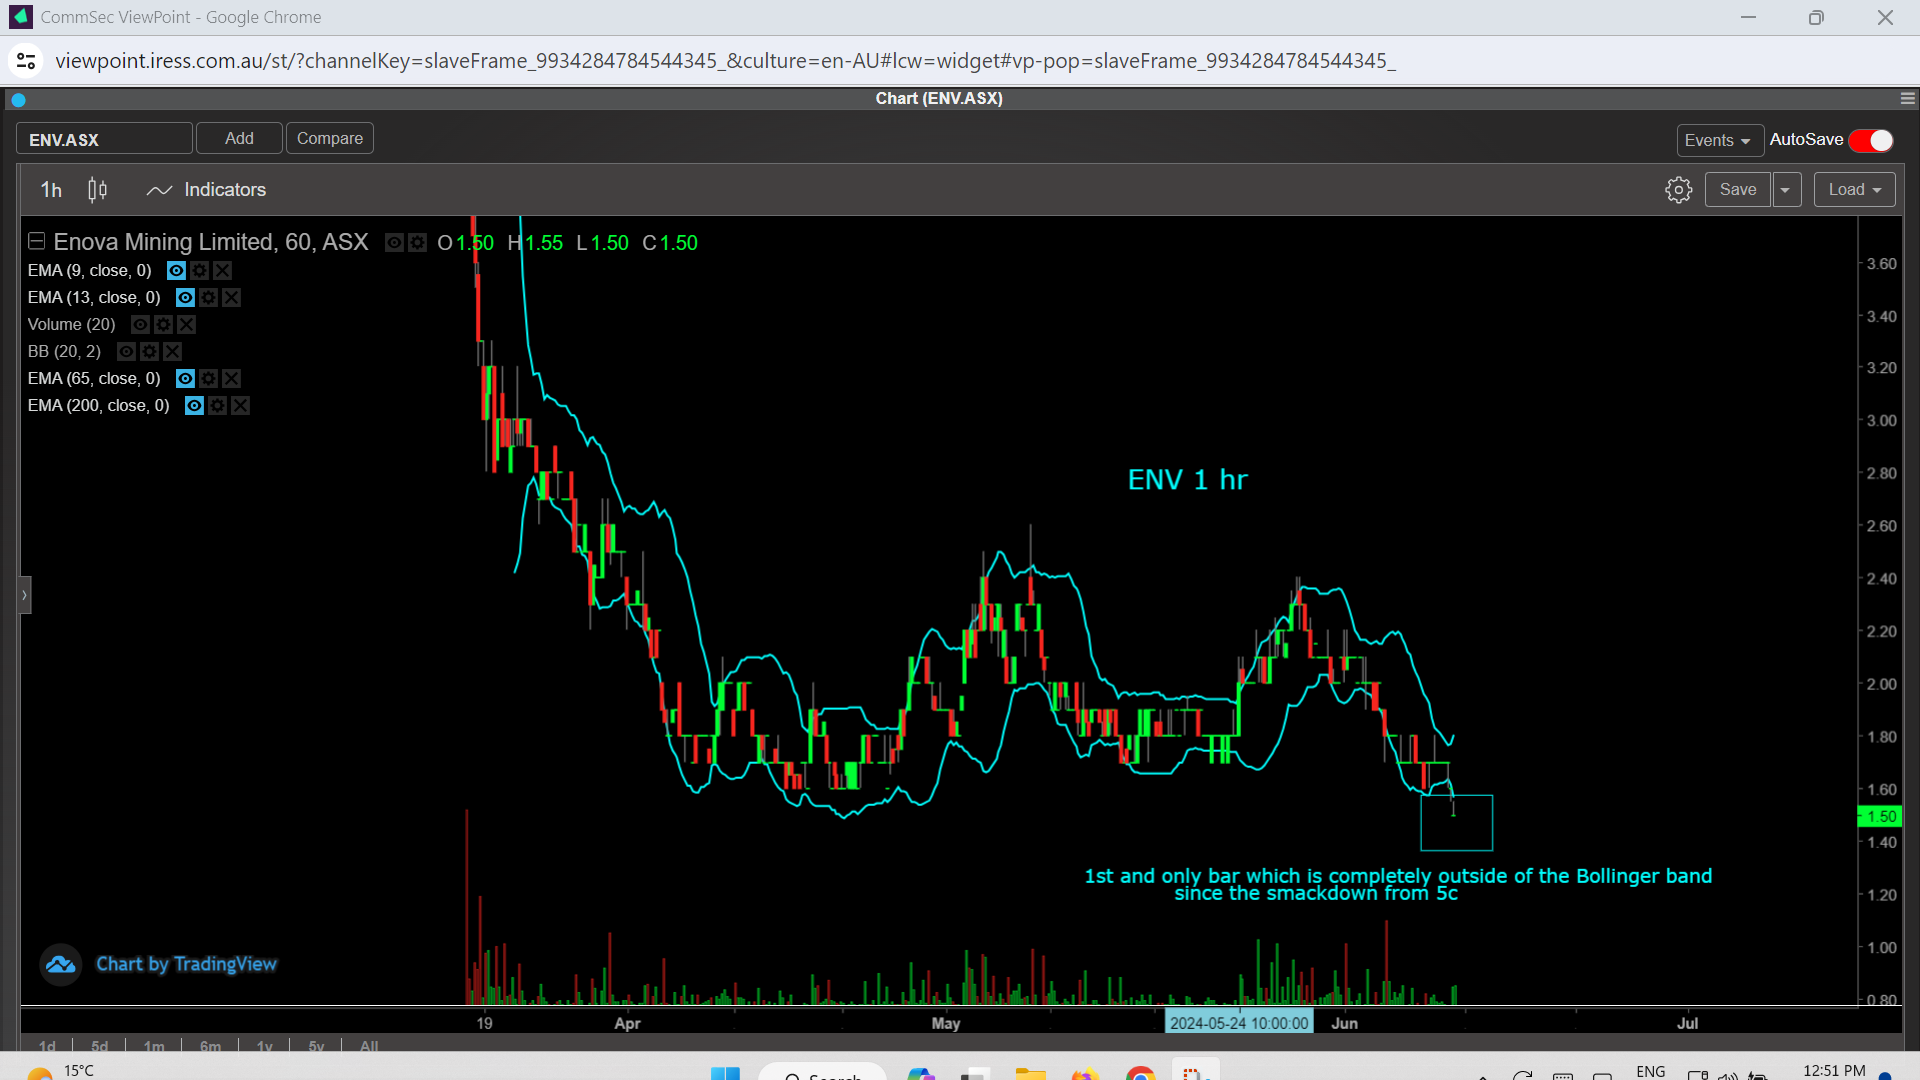Toggle AutoSave switch

1871,141
